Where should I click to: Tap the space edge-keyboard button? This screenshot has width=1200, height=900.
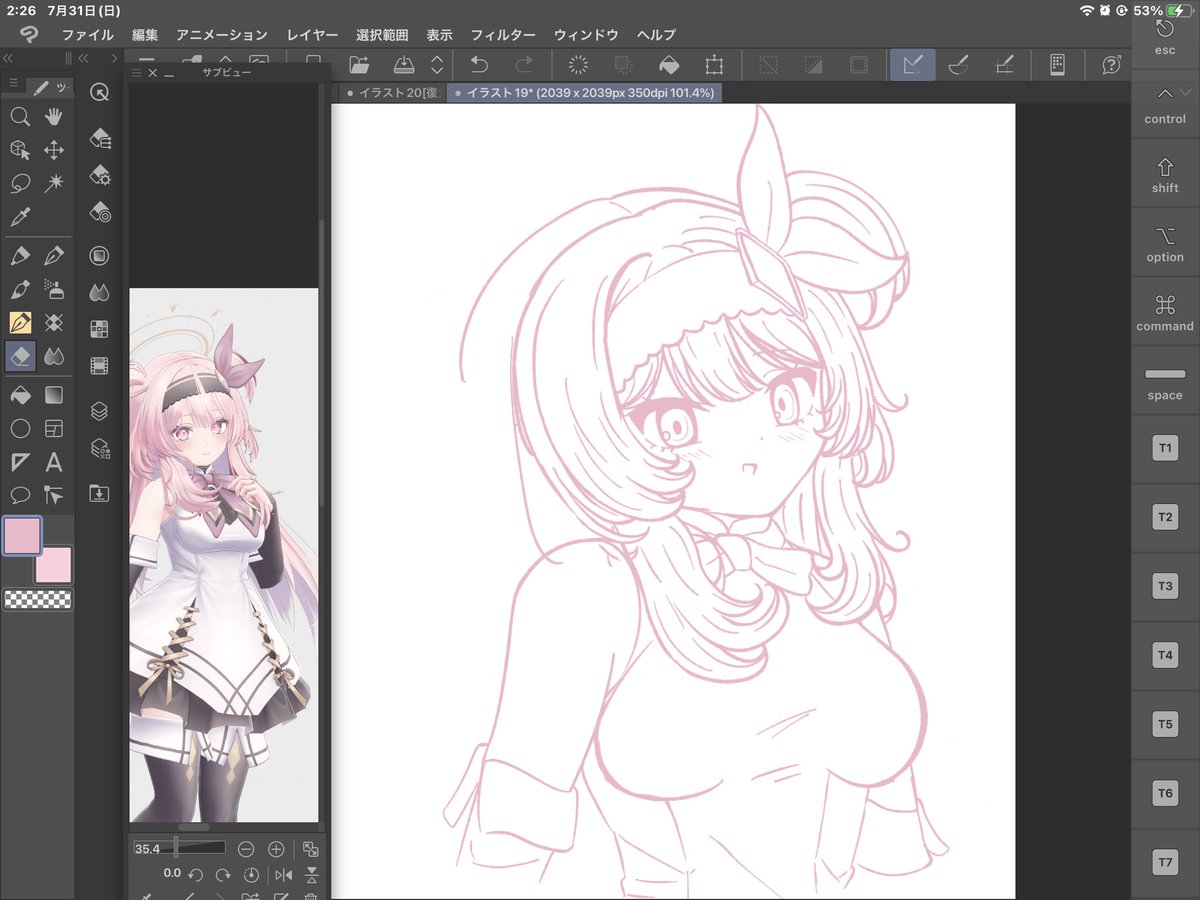[1165, 382]
